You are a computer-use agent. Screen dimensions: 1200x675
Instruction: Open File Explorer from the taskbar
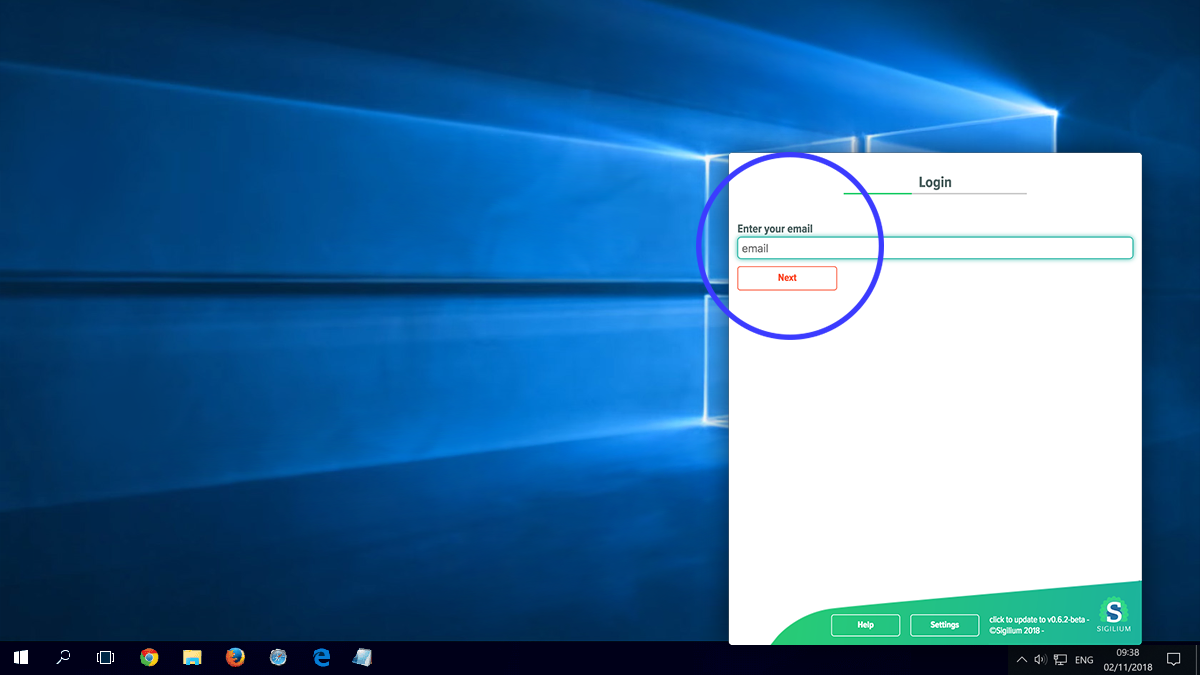tap(193, 658)
